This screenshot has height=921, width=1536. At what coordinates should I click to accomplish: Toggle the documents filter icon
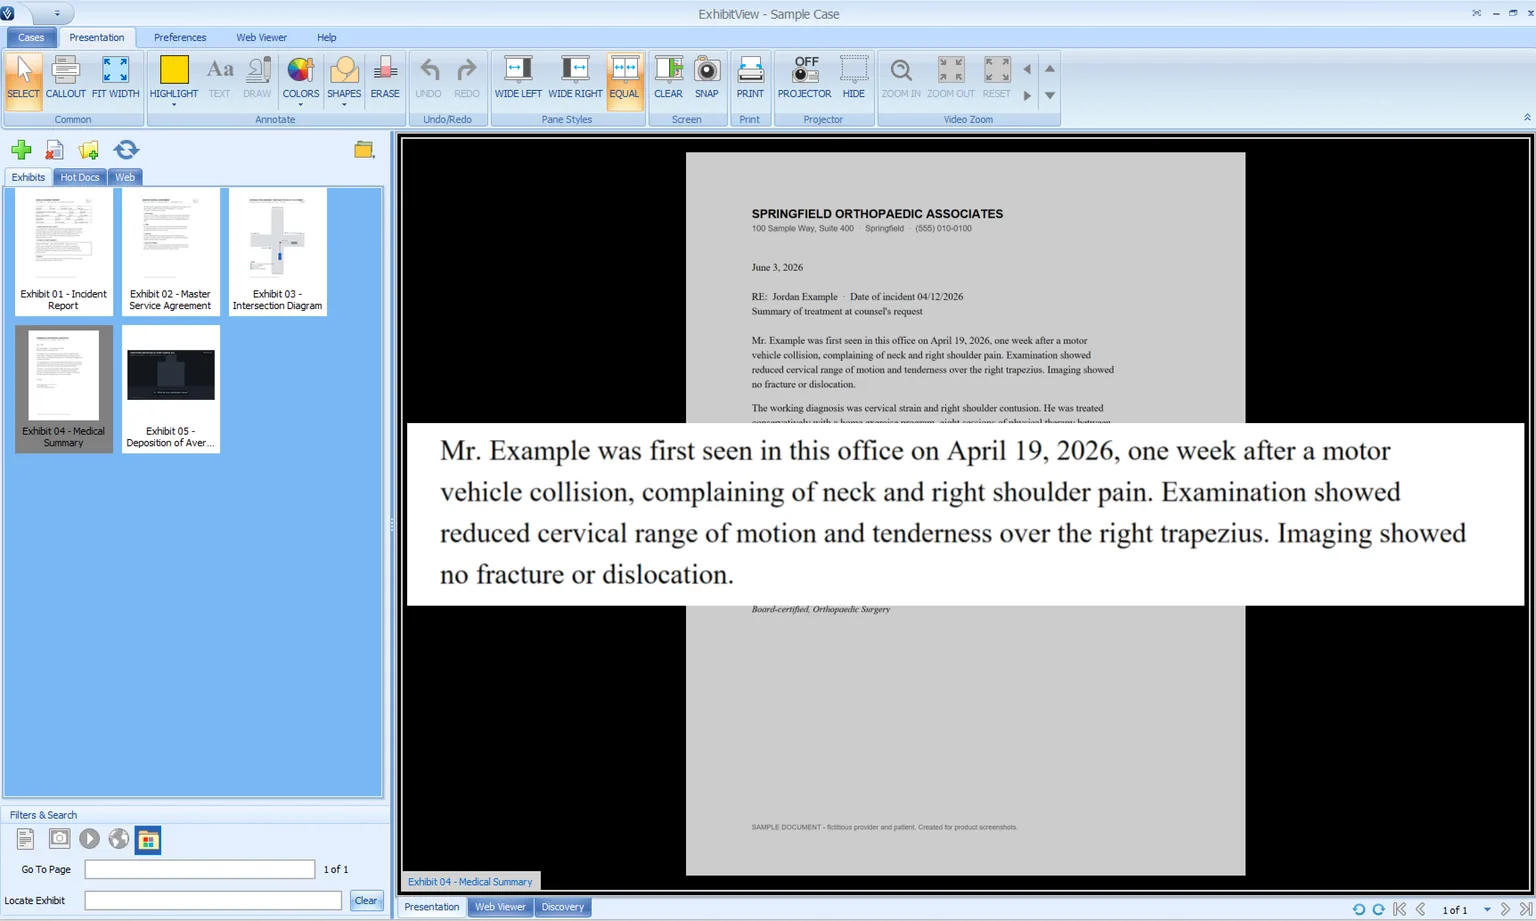click(x=26, y=839)
